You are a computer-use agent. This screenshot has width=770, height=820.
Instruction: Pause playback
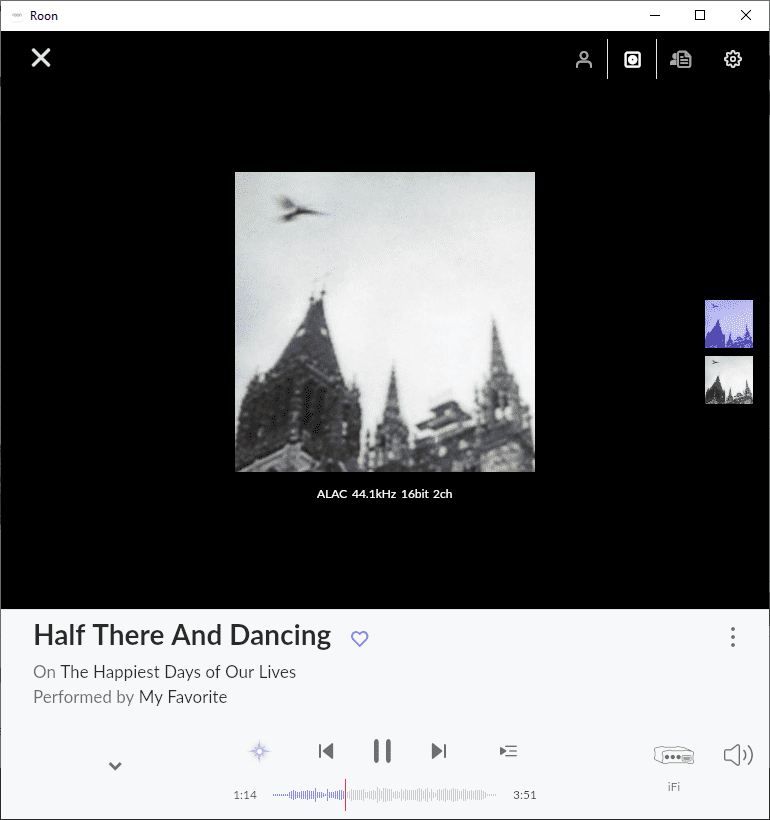(382, 751)
